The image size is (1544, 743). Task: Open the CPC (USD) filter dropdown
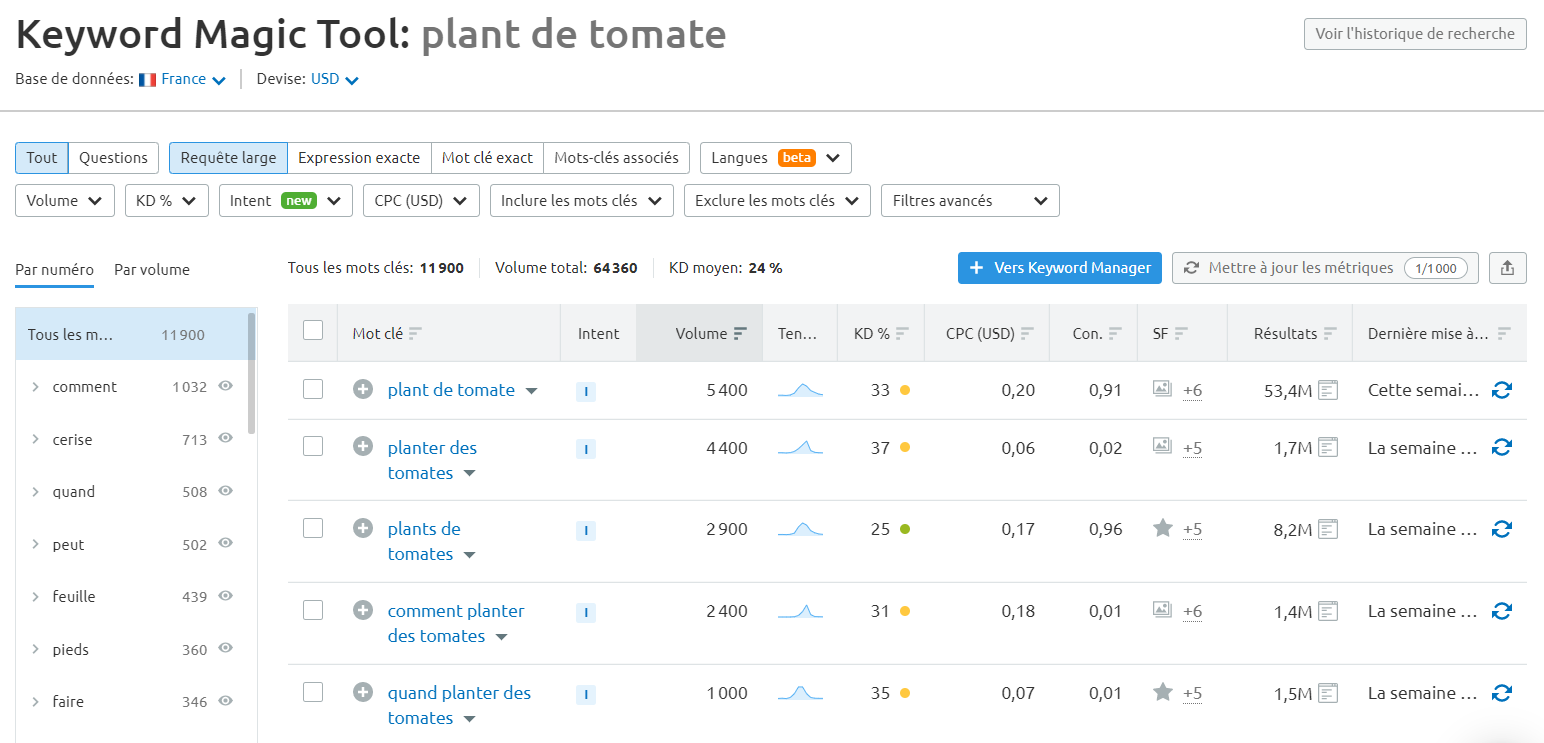click(x=421, y=200)
